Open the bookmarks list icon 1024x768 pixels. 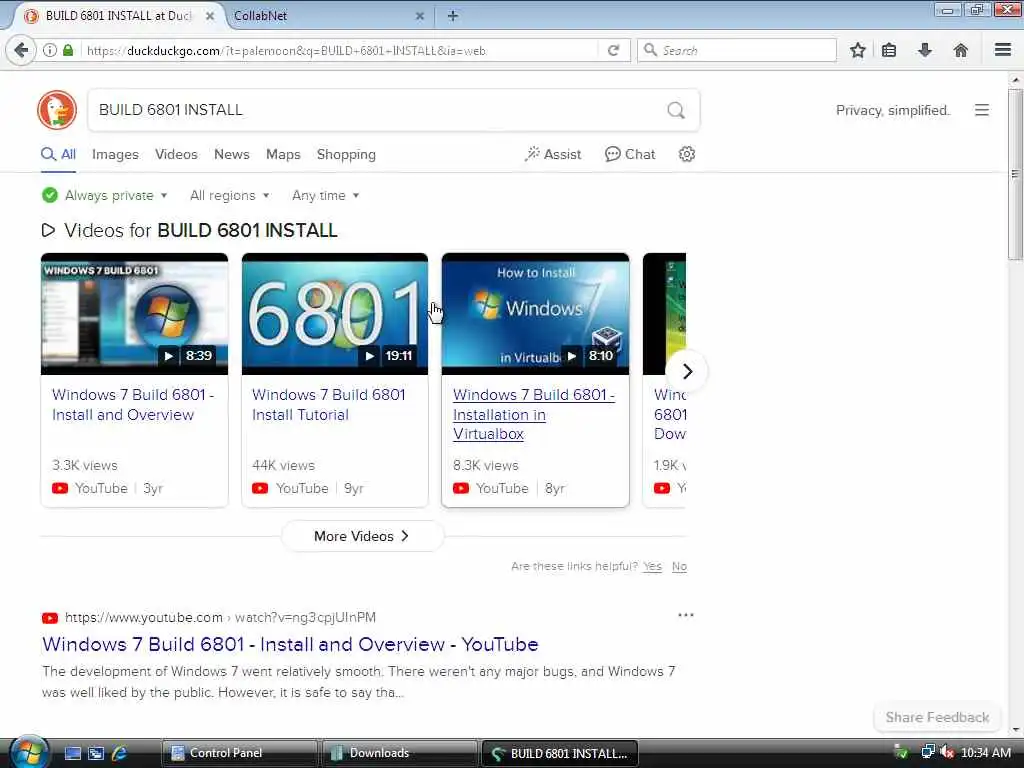tap(889, 50)
